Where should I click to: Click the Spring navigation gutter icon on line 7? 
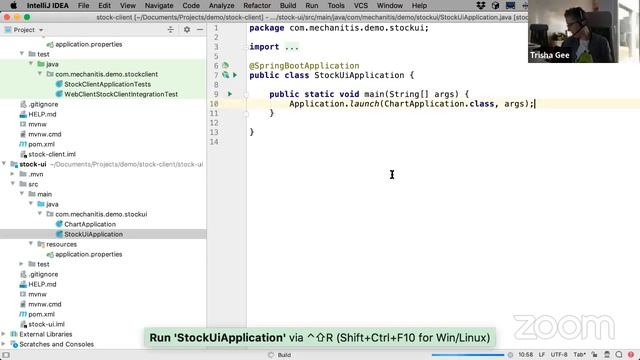225,75
